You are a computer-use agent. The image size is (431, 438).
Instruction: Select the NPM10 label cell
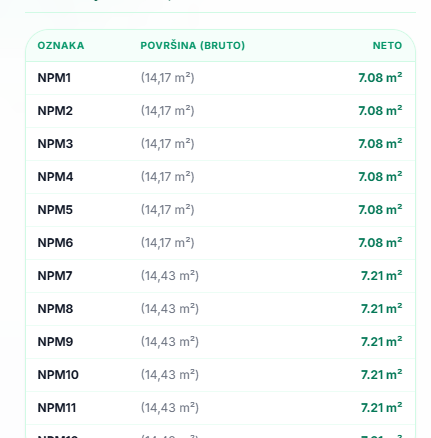coord(58,375)
